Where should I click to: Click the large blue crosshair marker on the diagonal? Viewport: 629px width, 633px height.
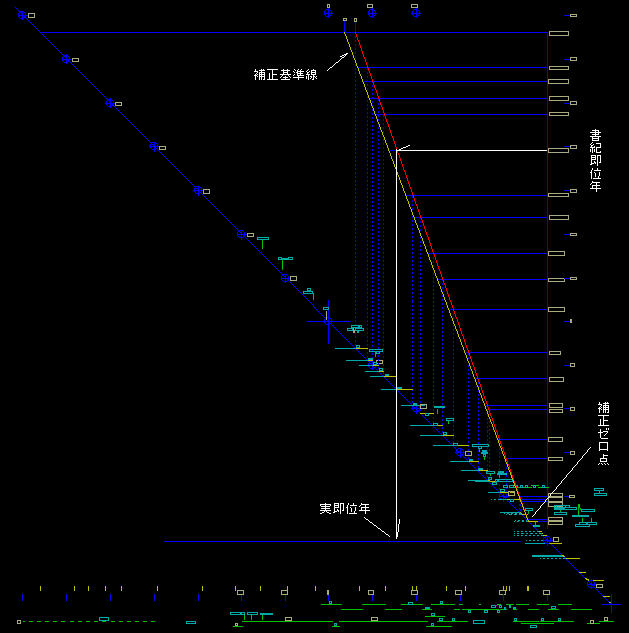(328, 321)
